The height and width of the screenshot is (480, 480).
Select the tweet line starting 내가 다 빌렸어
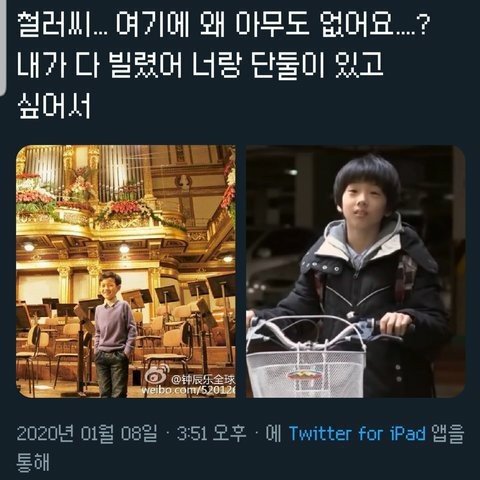point(200,67)
